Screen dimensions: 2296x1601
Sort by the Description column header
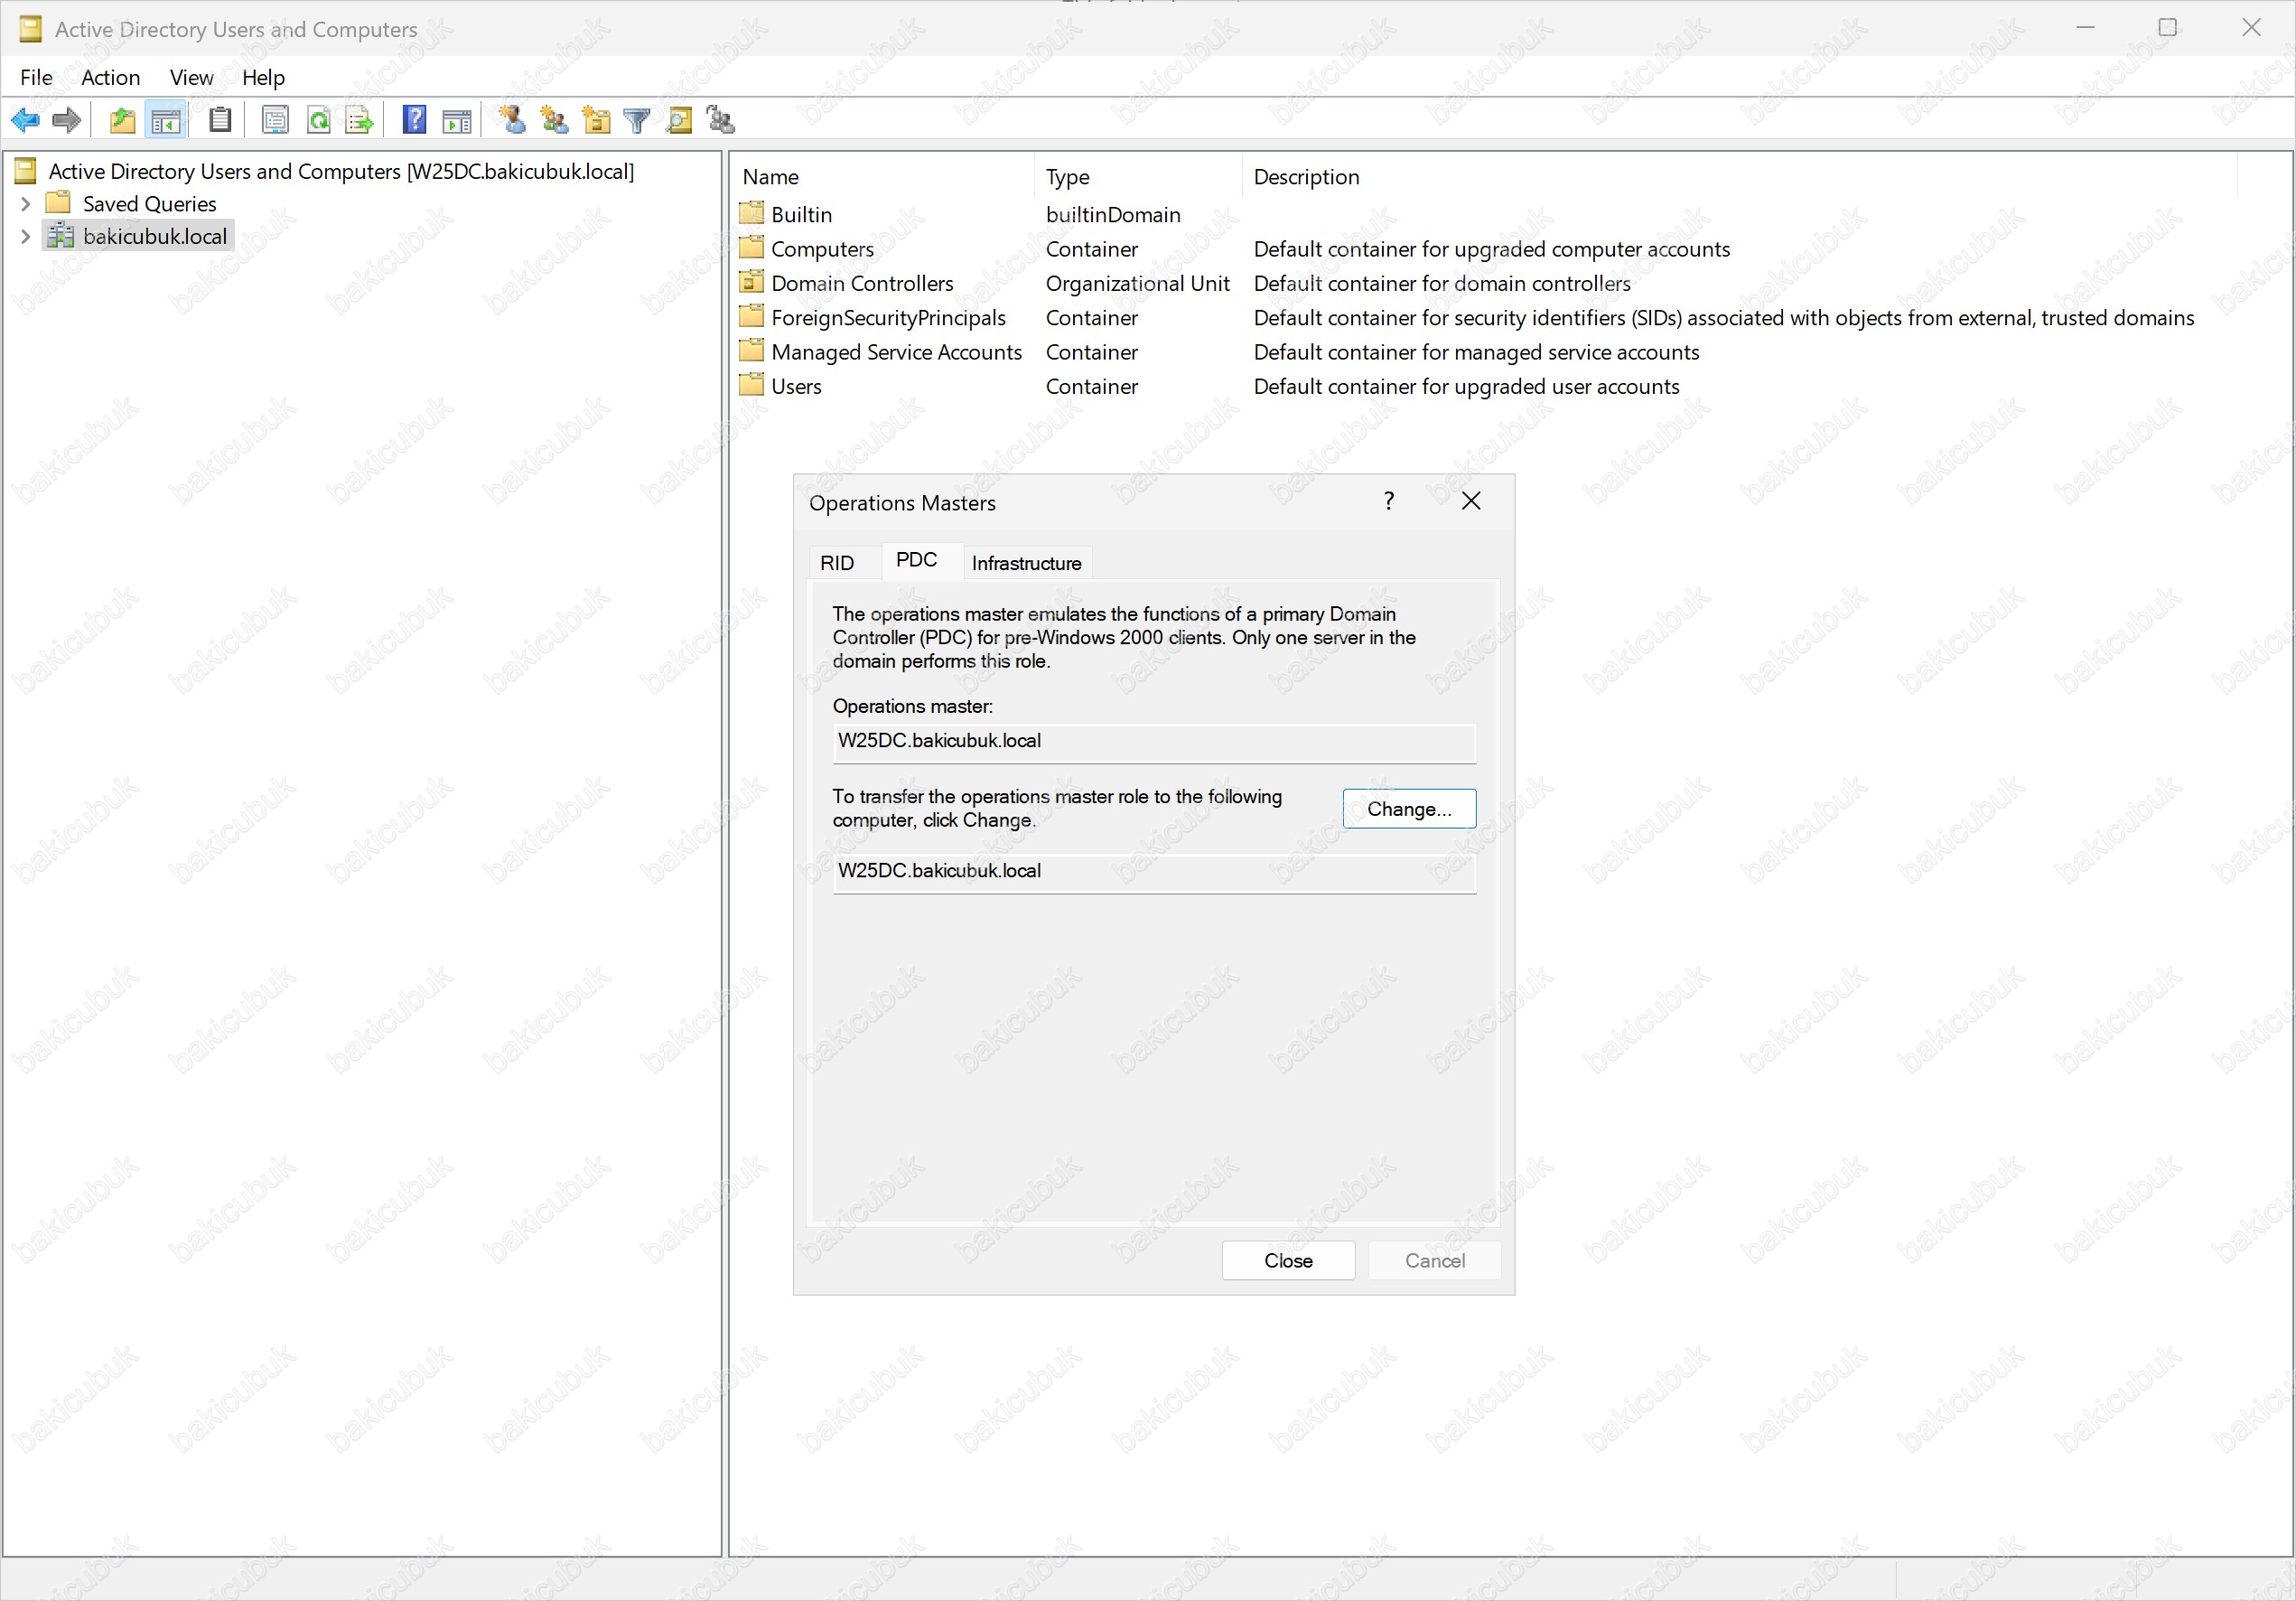1740,177
